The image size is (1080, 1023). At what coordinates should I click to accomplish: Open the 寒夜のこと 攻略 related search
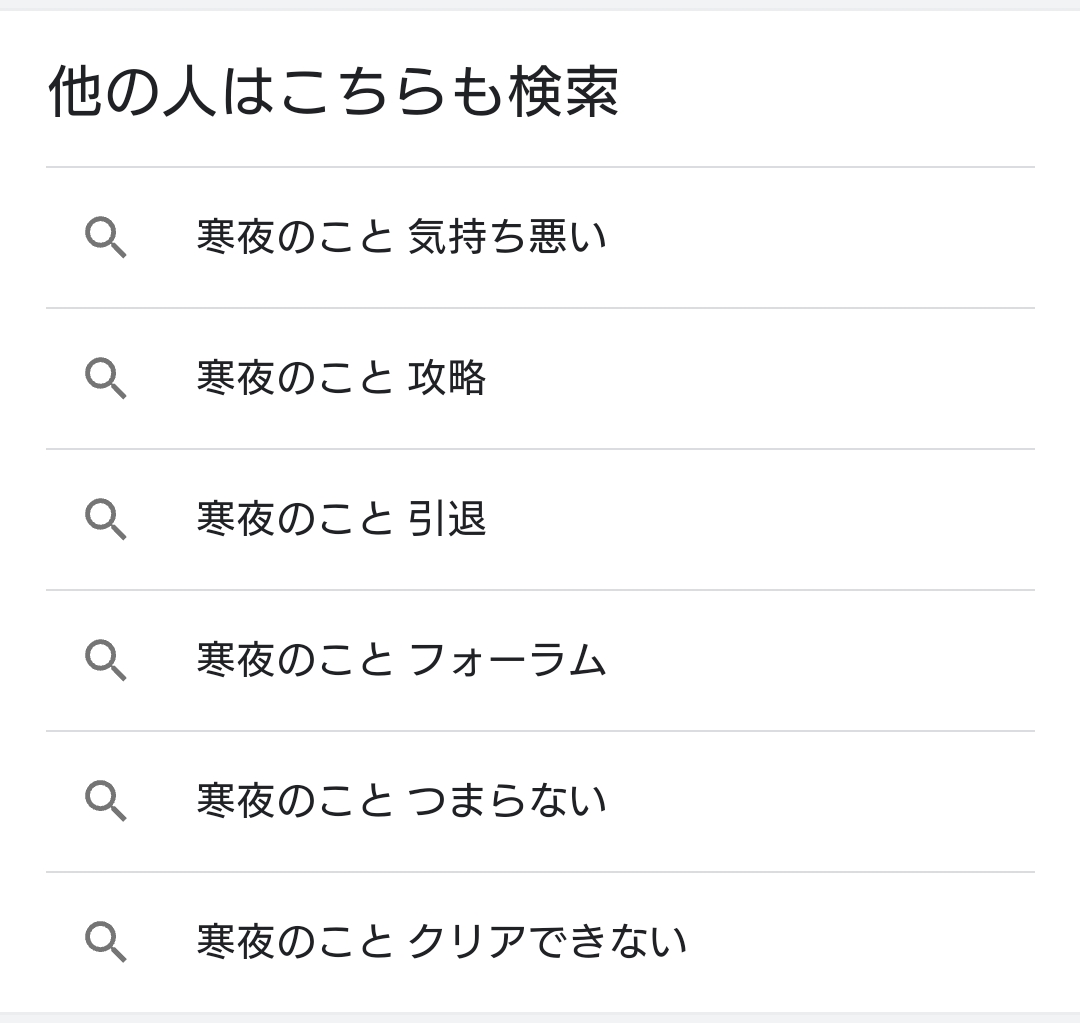coord(341,379)
